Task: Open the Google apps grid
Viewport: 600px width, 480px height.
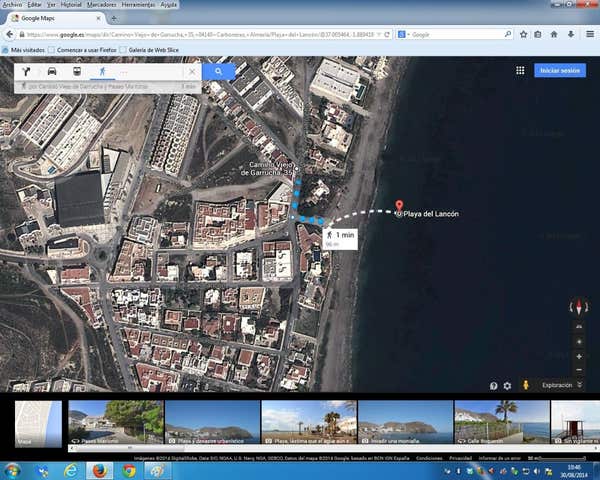Action: 520,71
